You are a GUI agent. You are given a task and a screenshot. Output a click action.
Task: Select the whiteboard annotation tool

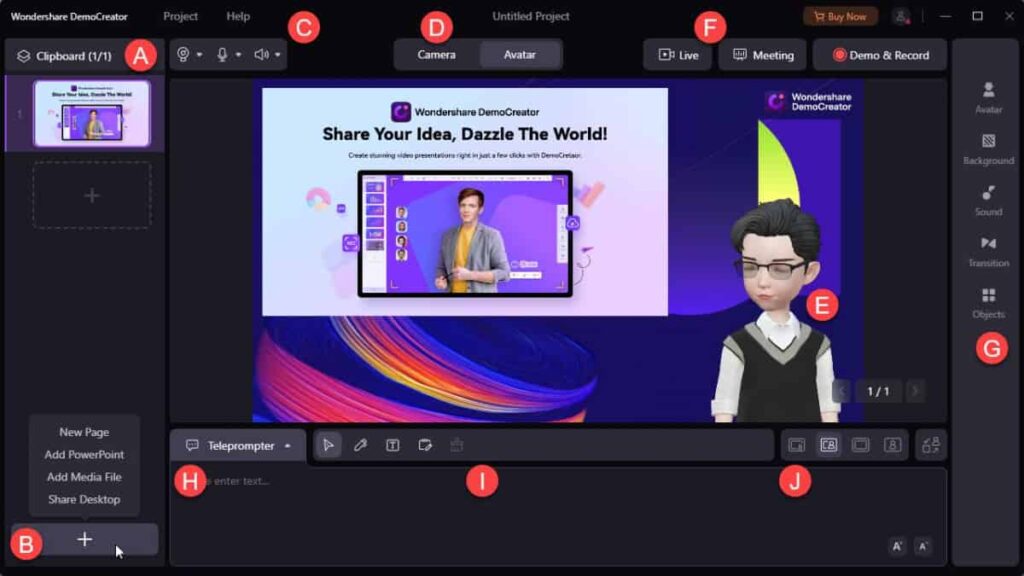pyautogui.click(x=424, y=445)
